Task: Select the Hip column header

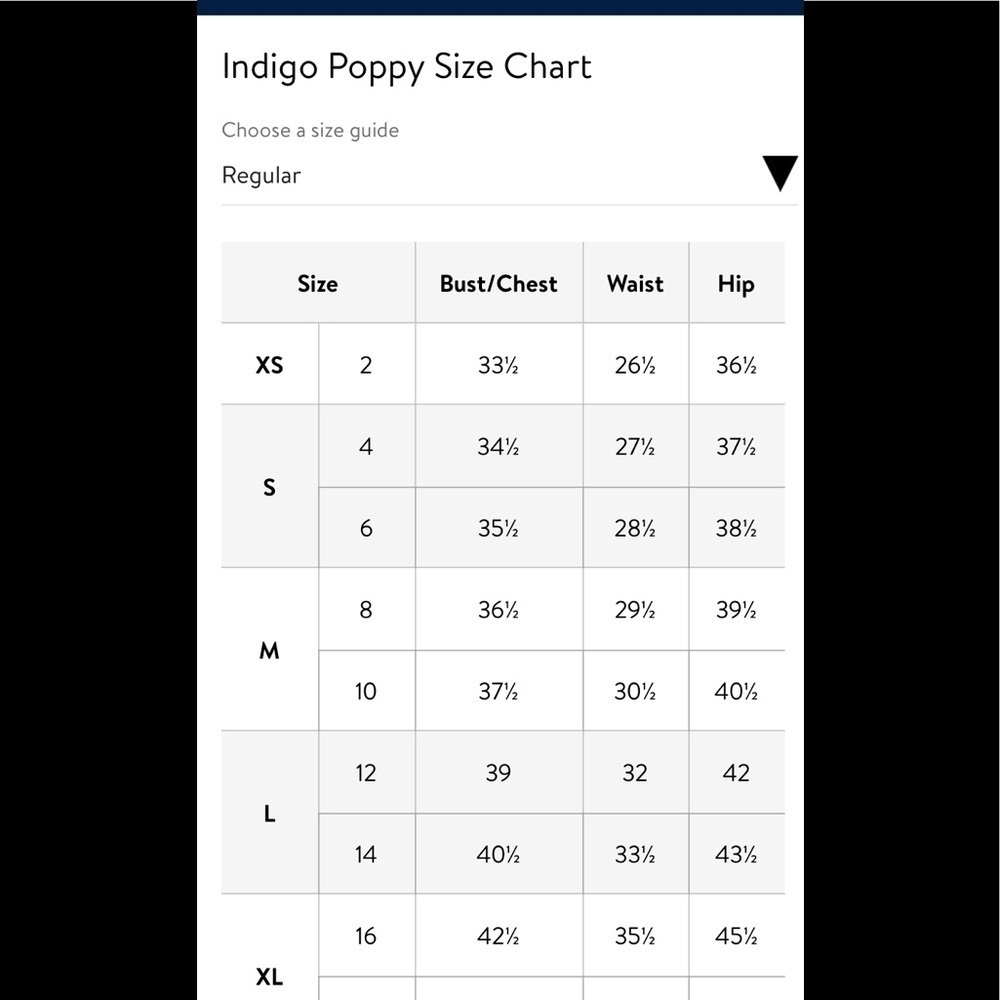Action: pos(737,283)
